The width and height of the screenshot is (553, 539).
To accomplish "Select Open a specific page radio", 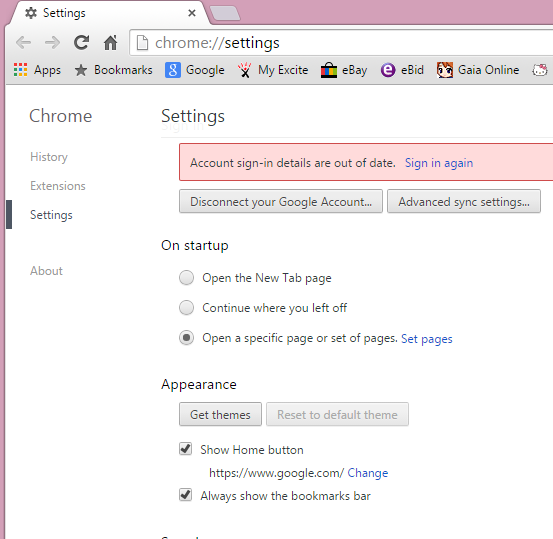I will (x=186, y=338).
